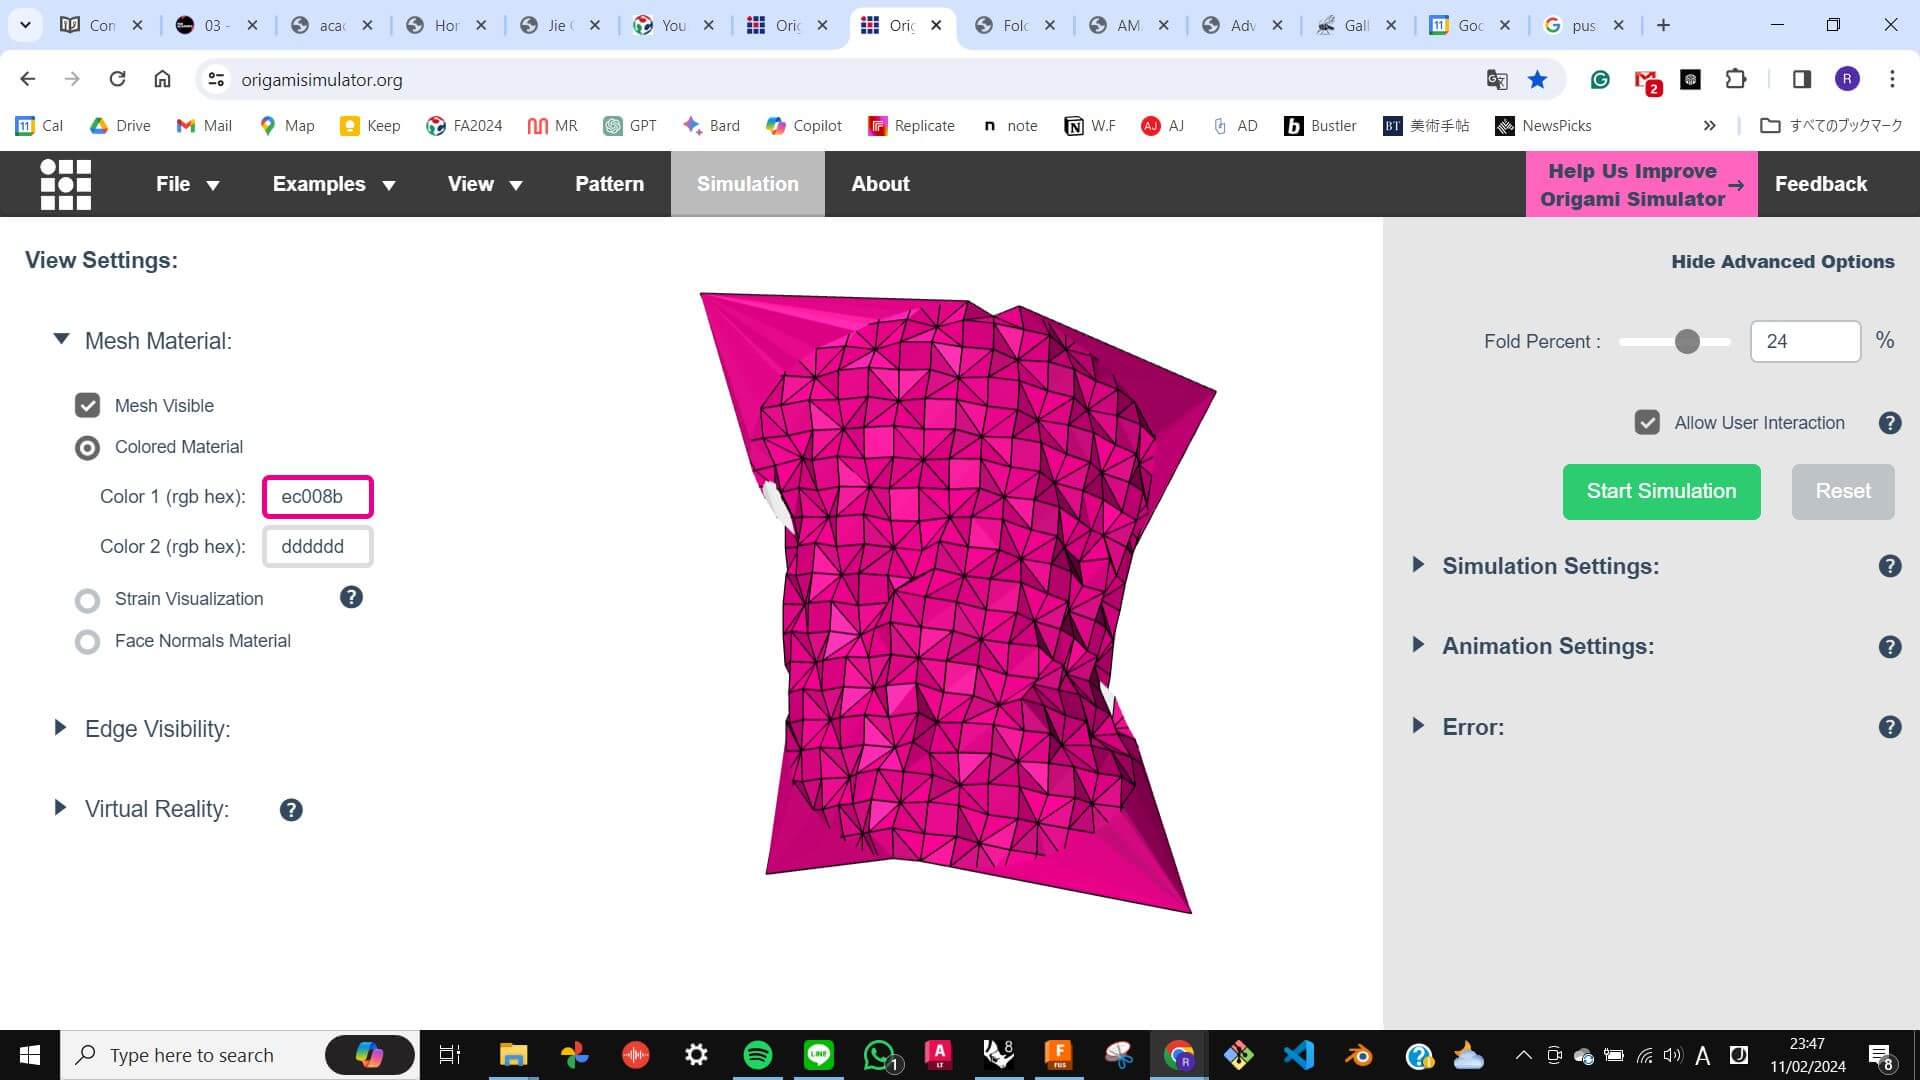This screenshot has width=1920, height=1080.
Task: Expand the Error section
Action: (1417, 726)
